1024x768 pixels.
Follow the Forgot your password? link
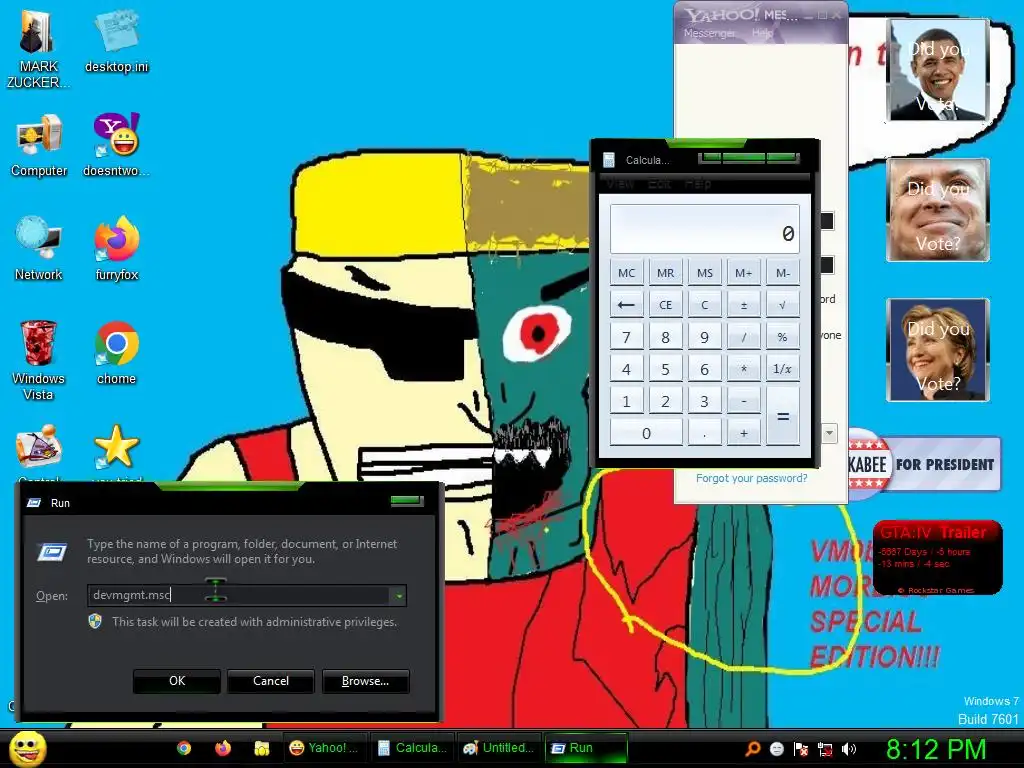(x=752, y=478)
